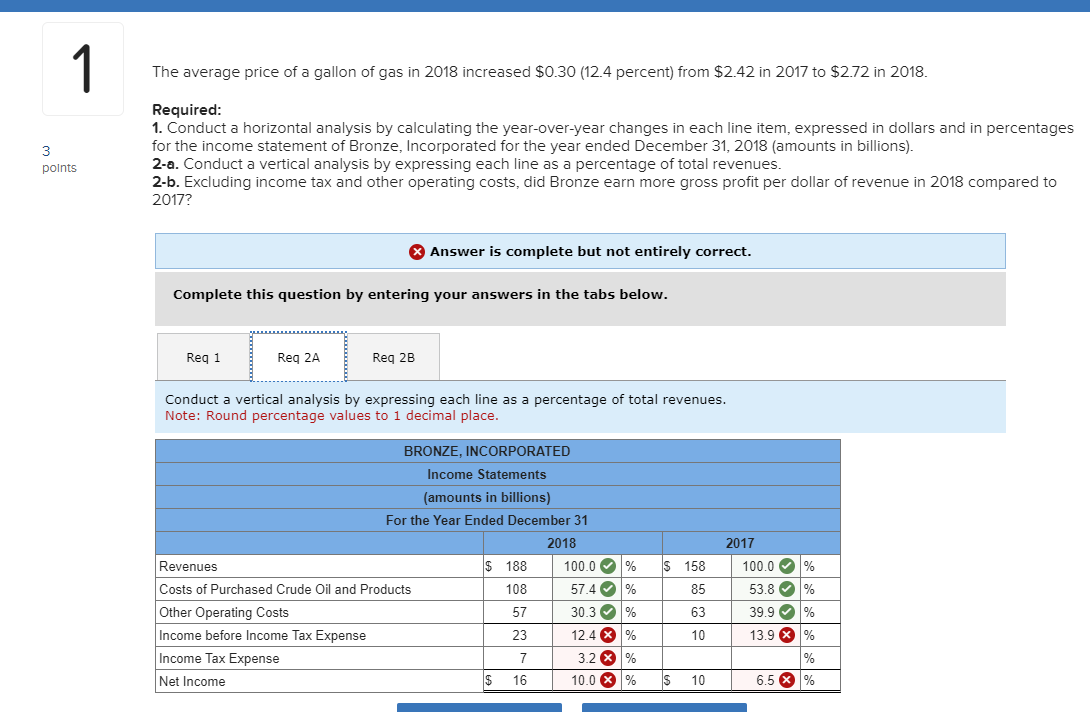
Task: Click red X icon next to 12.4 value
Action: coord(608,635)
